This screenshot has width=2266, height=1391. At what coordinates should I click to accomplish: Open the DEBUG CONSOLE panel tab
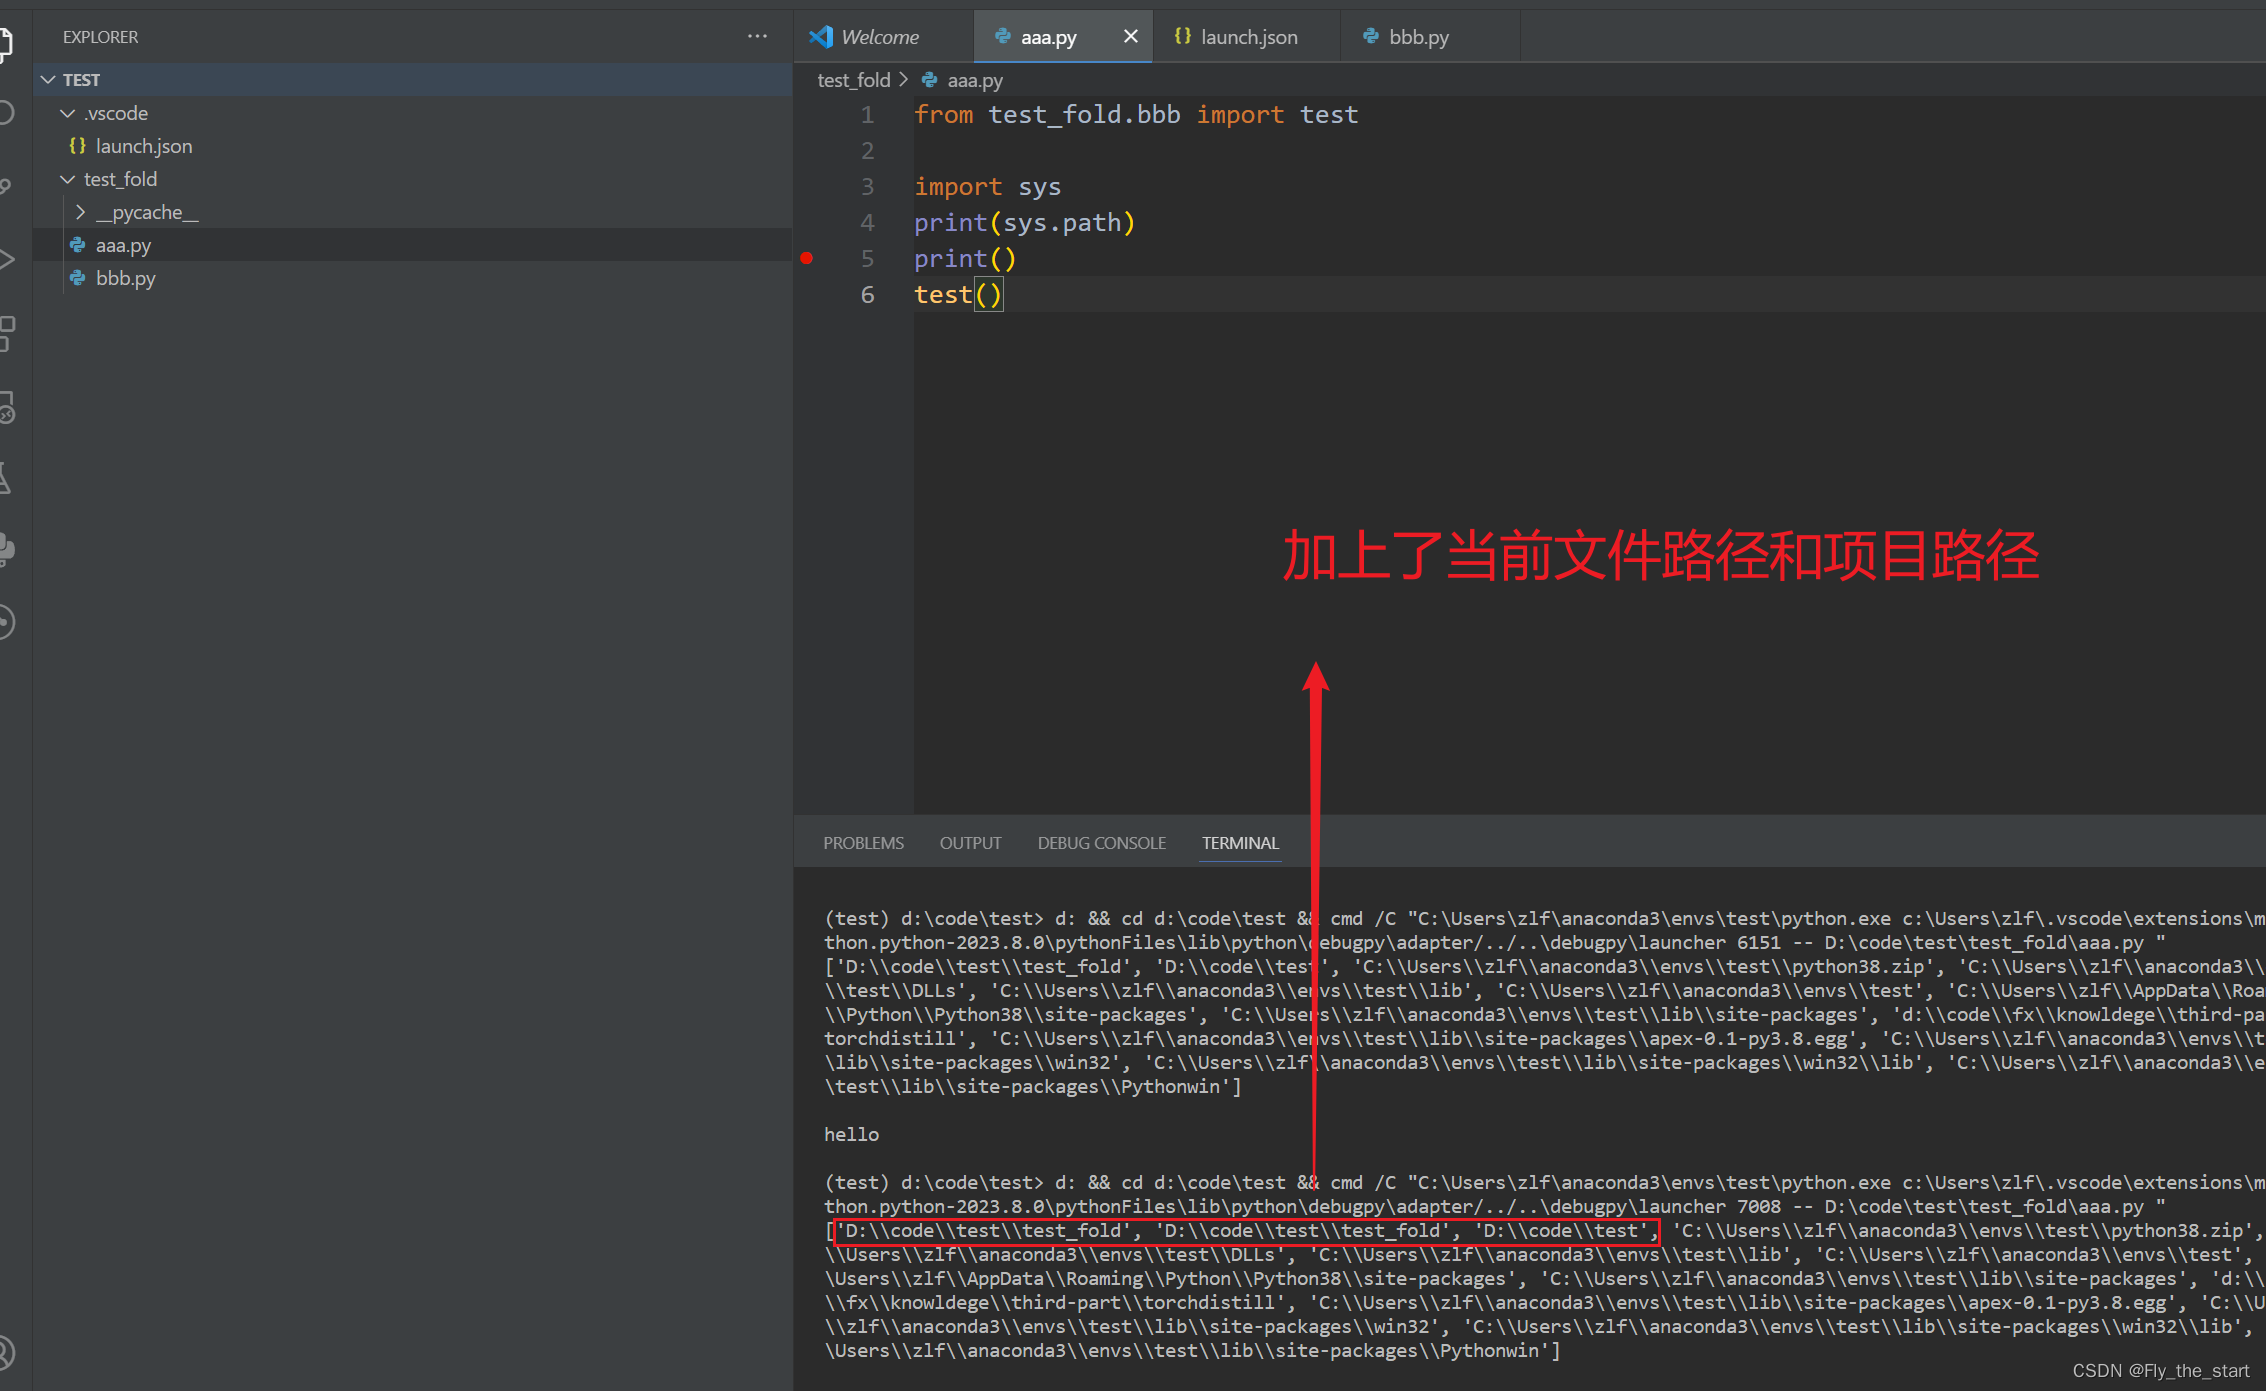pos(1101,843)
